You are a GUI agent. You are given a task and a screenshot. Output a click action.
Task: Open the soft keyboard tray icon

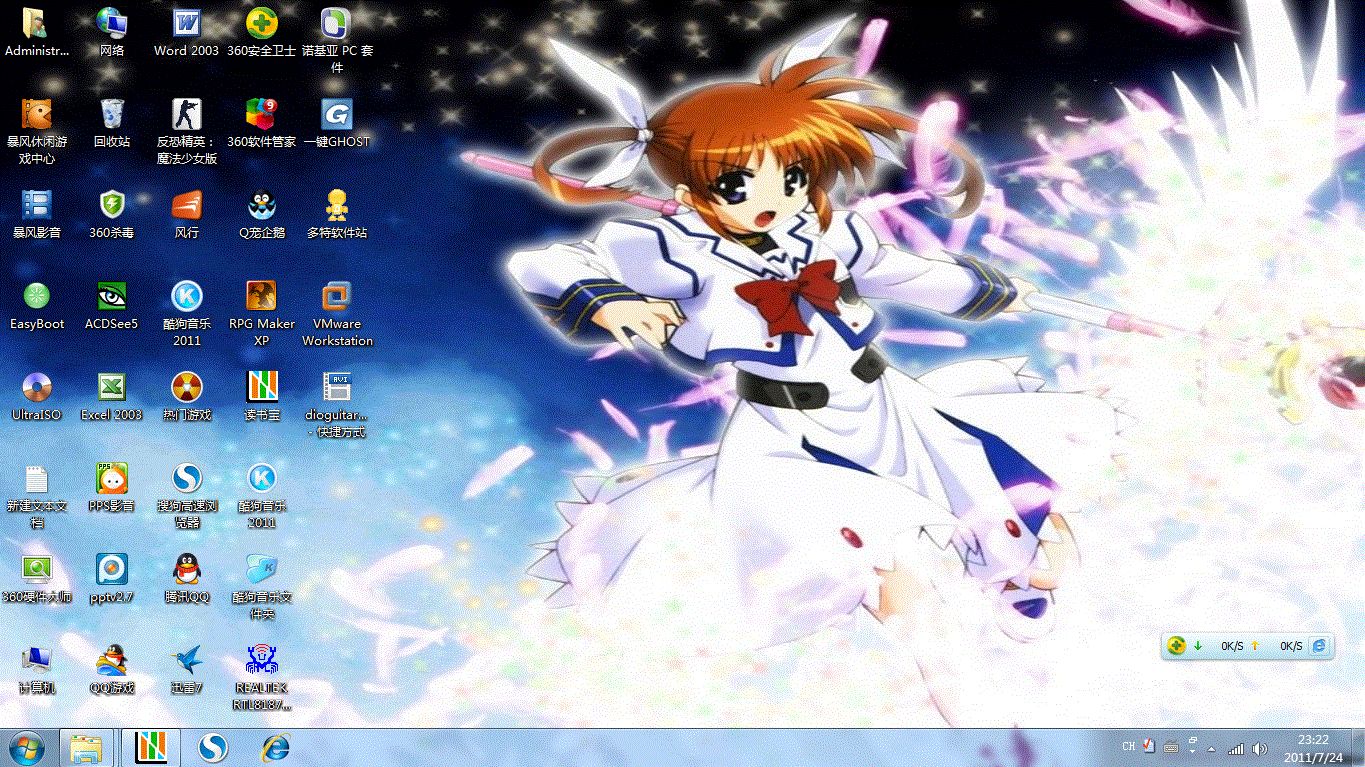[1171, 747]
